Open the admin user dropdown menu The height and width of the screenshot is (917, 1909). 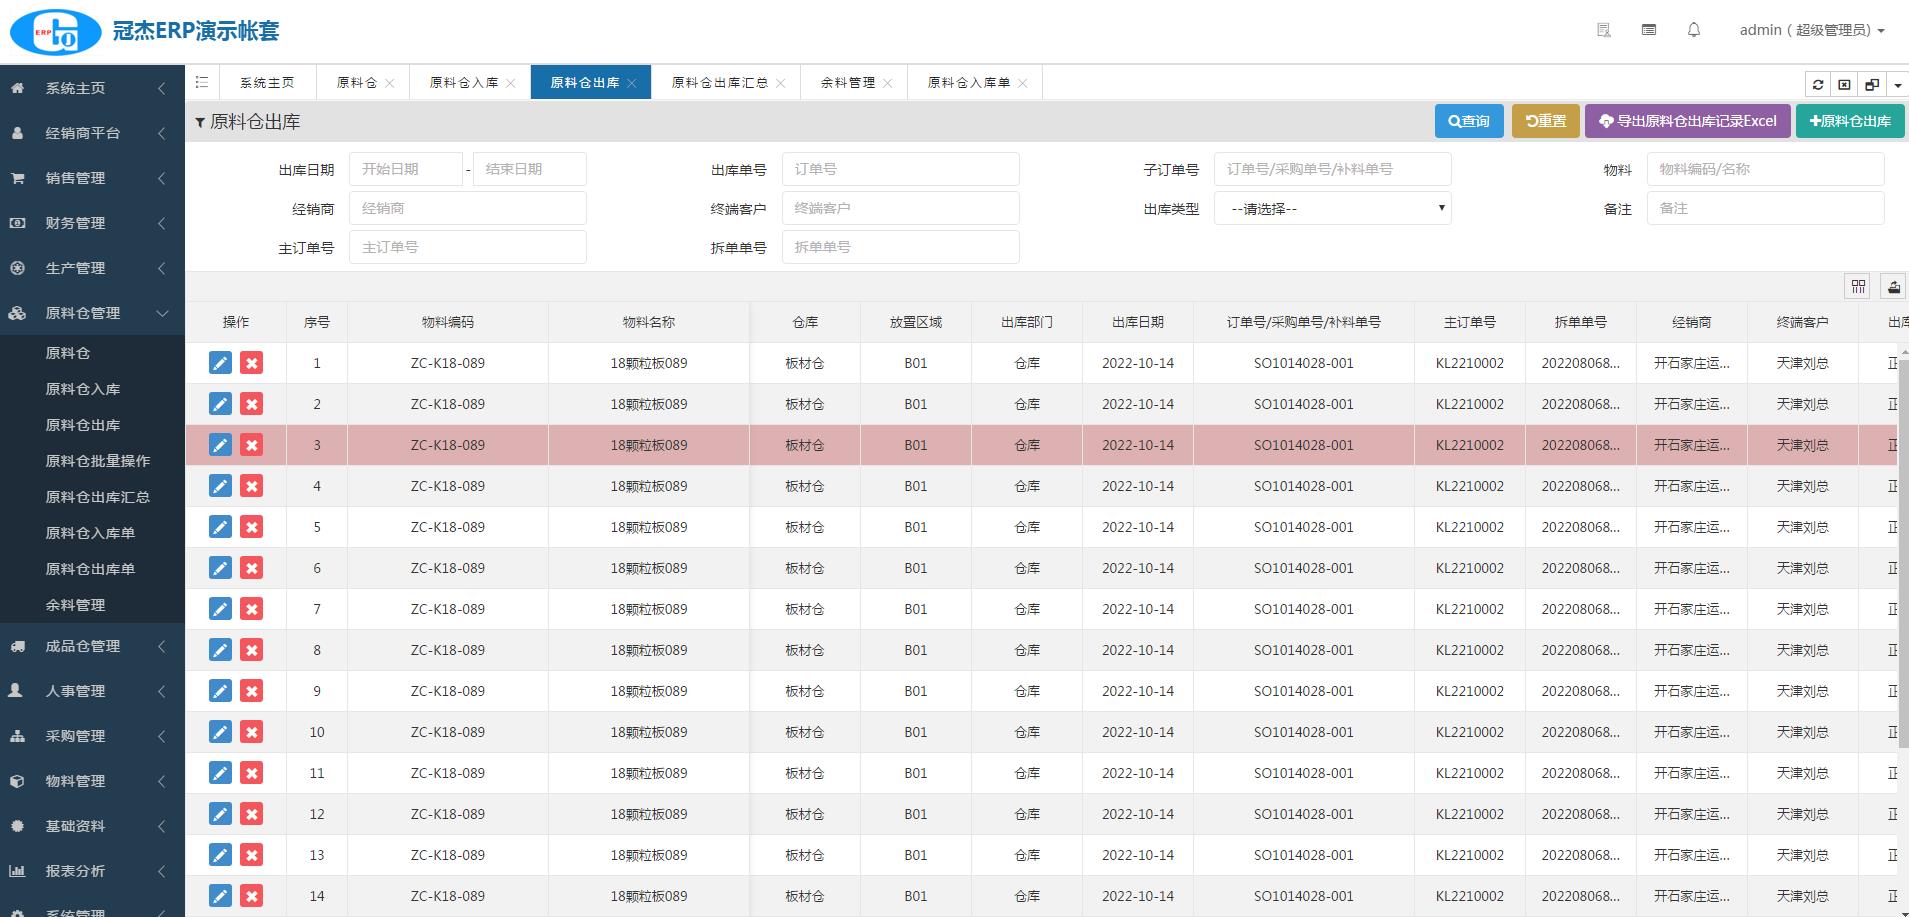click(1811, 30)
